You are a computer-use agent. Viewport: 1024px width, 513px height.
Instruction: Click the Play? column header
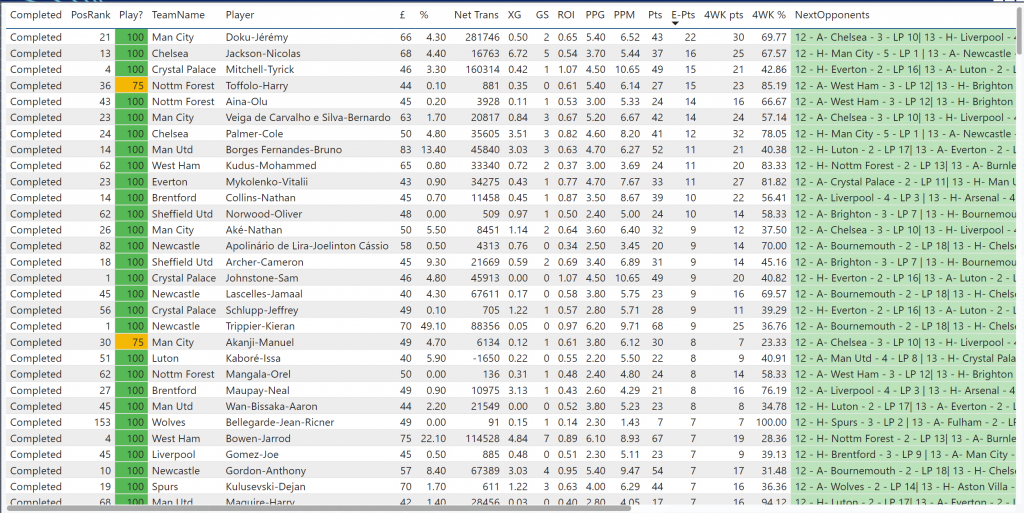pos(130,15)
